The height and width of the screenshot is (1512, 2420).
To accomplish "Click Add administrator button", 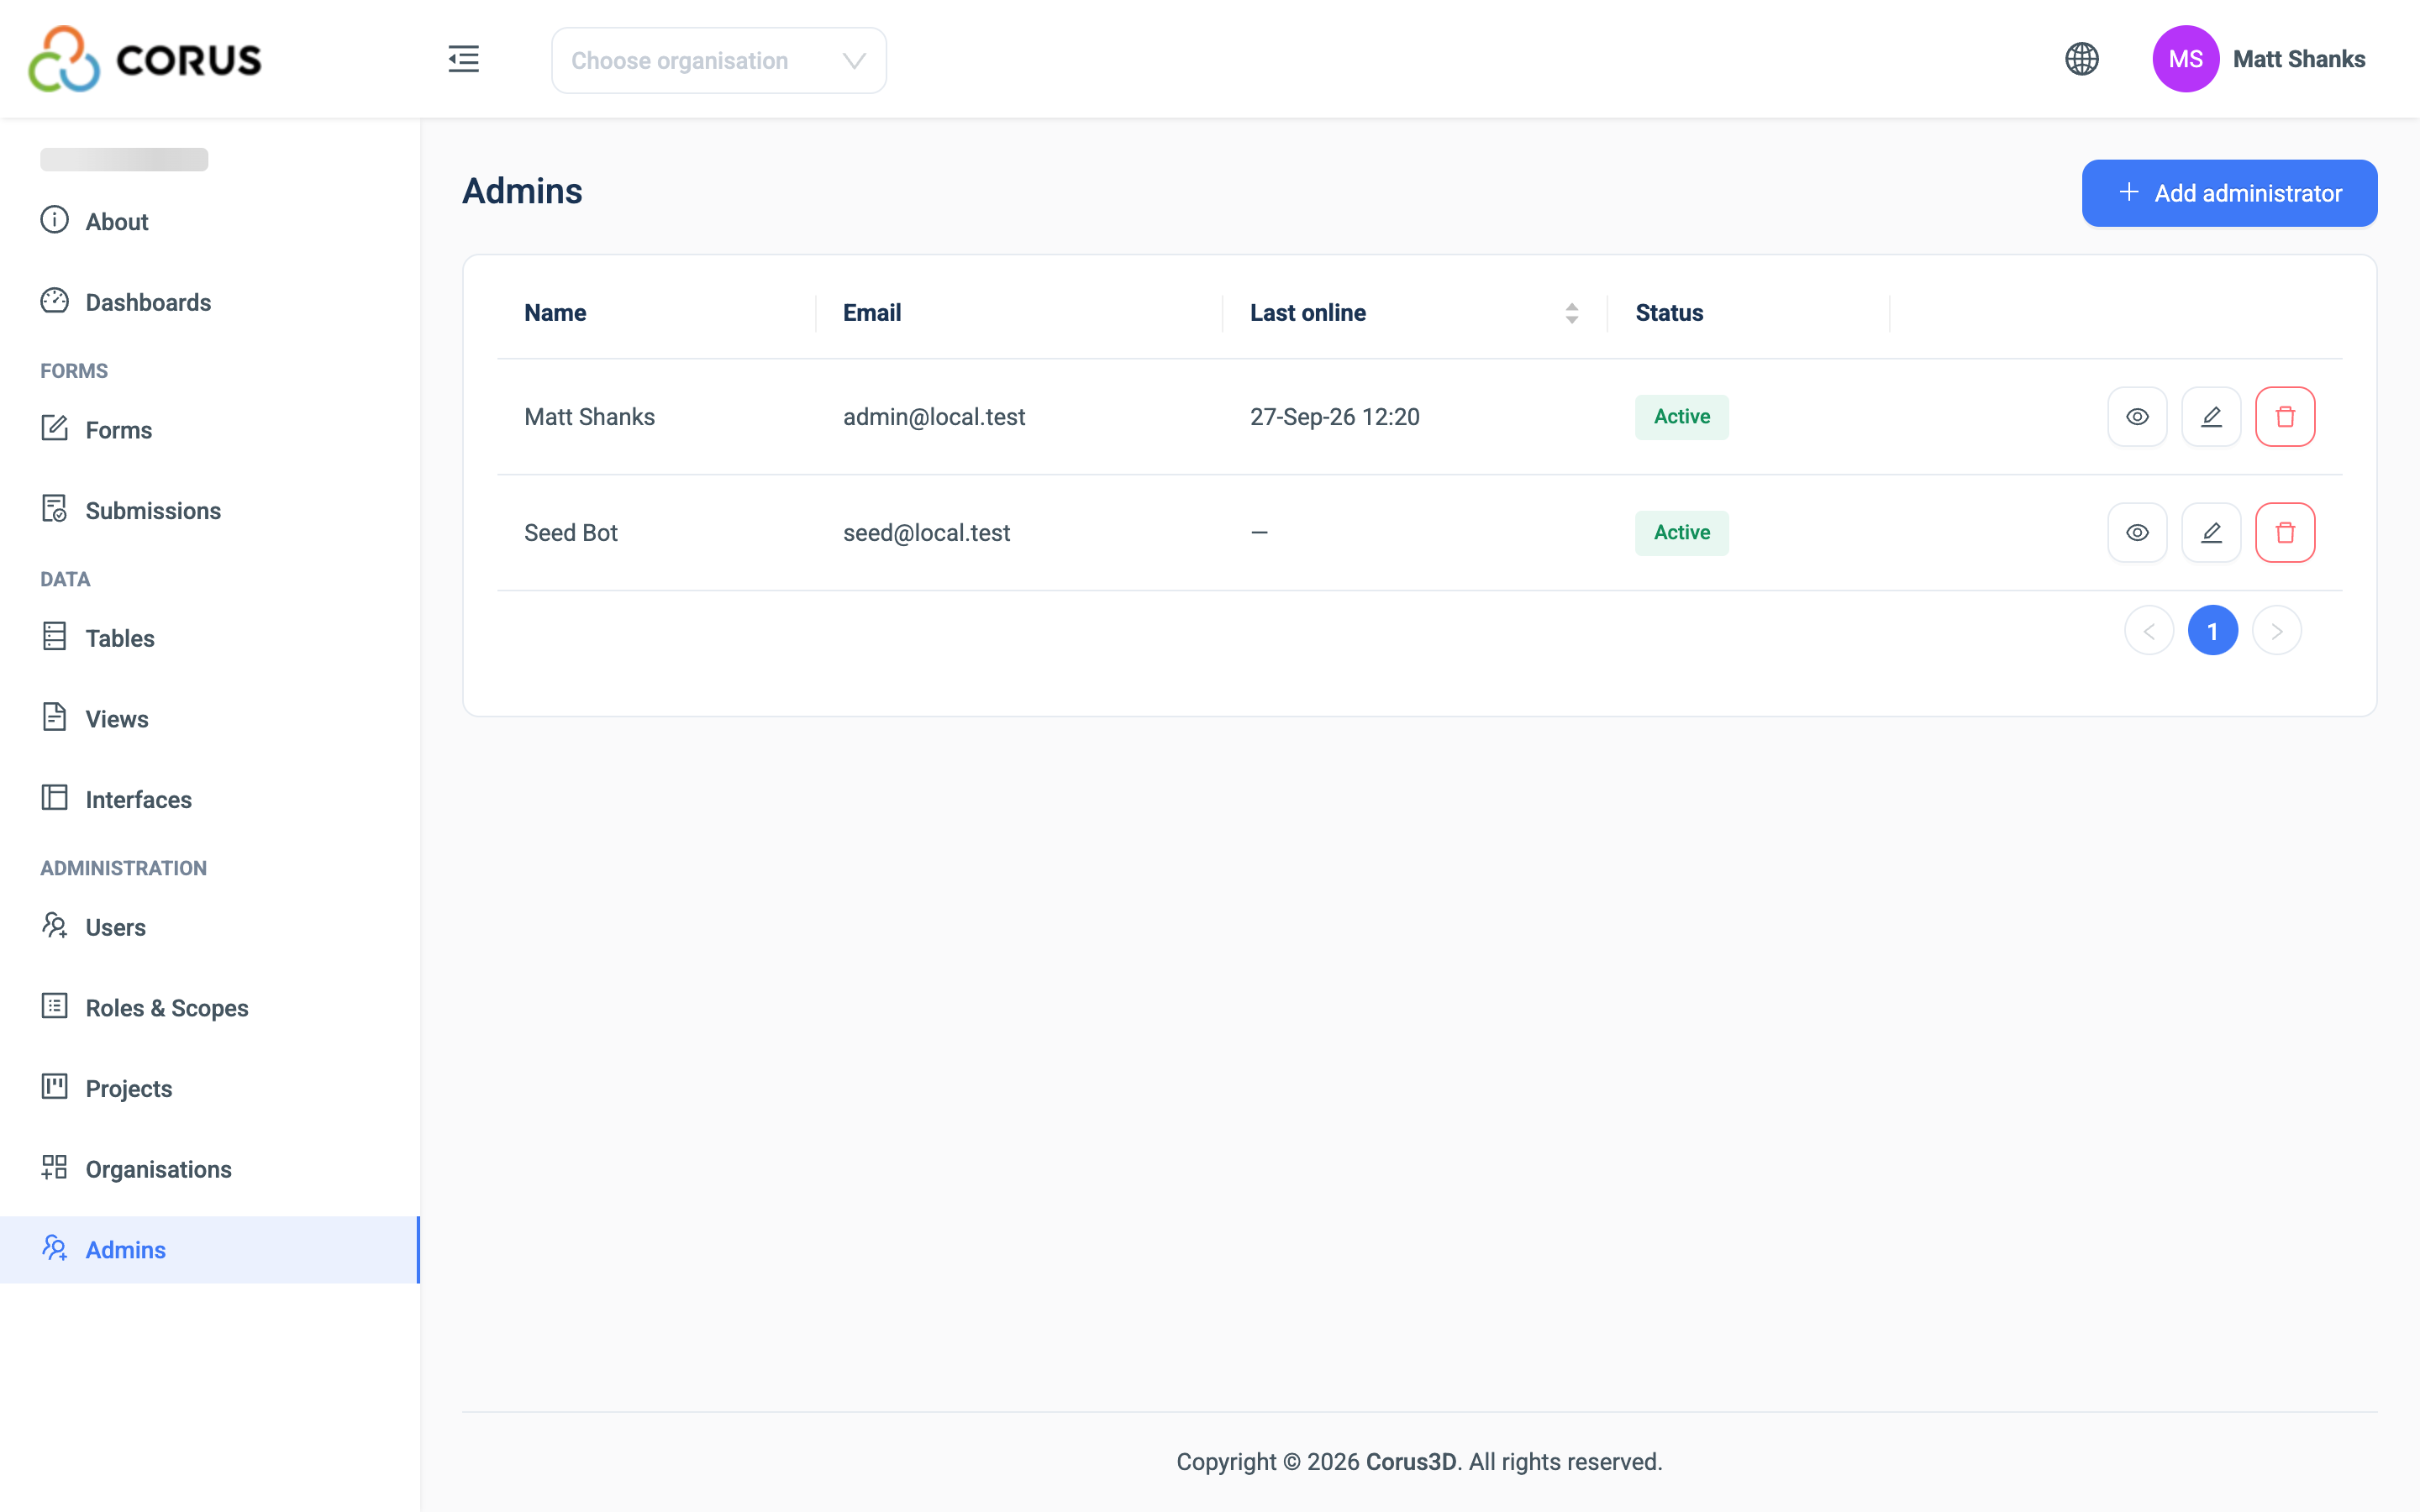I will 2229,193.
